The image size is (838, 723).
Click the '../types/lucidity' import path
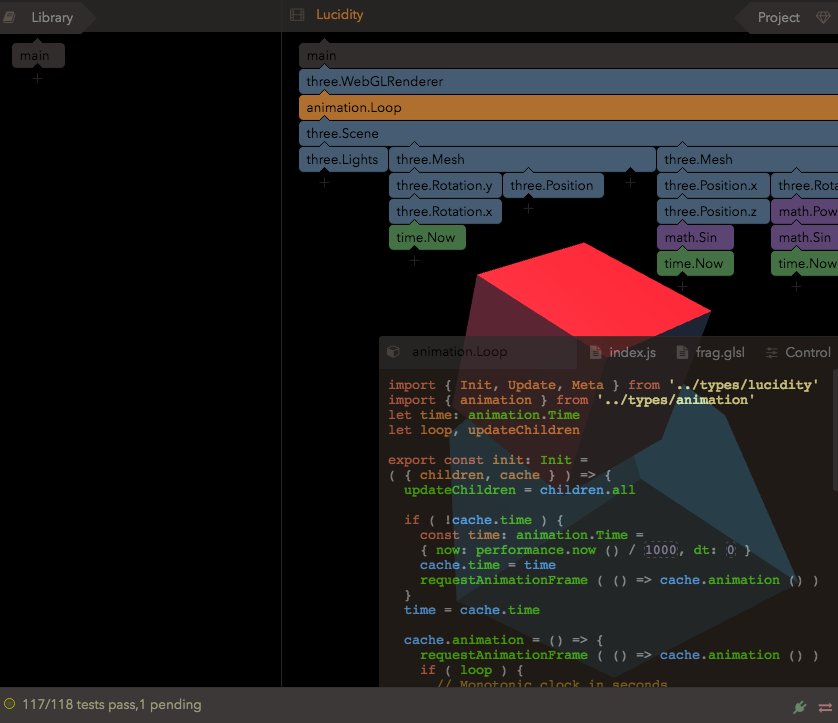[x=743, y=385]
